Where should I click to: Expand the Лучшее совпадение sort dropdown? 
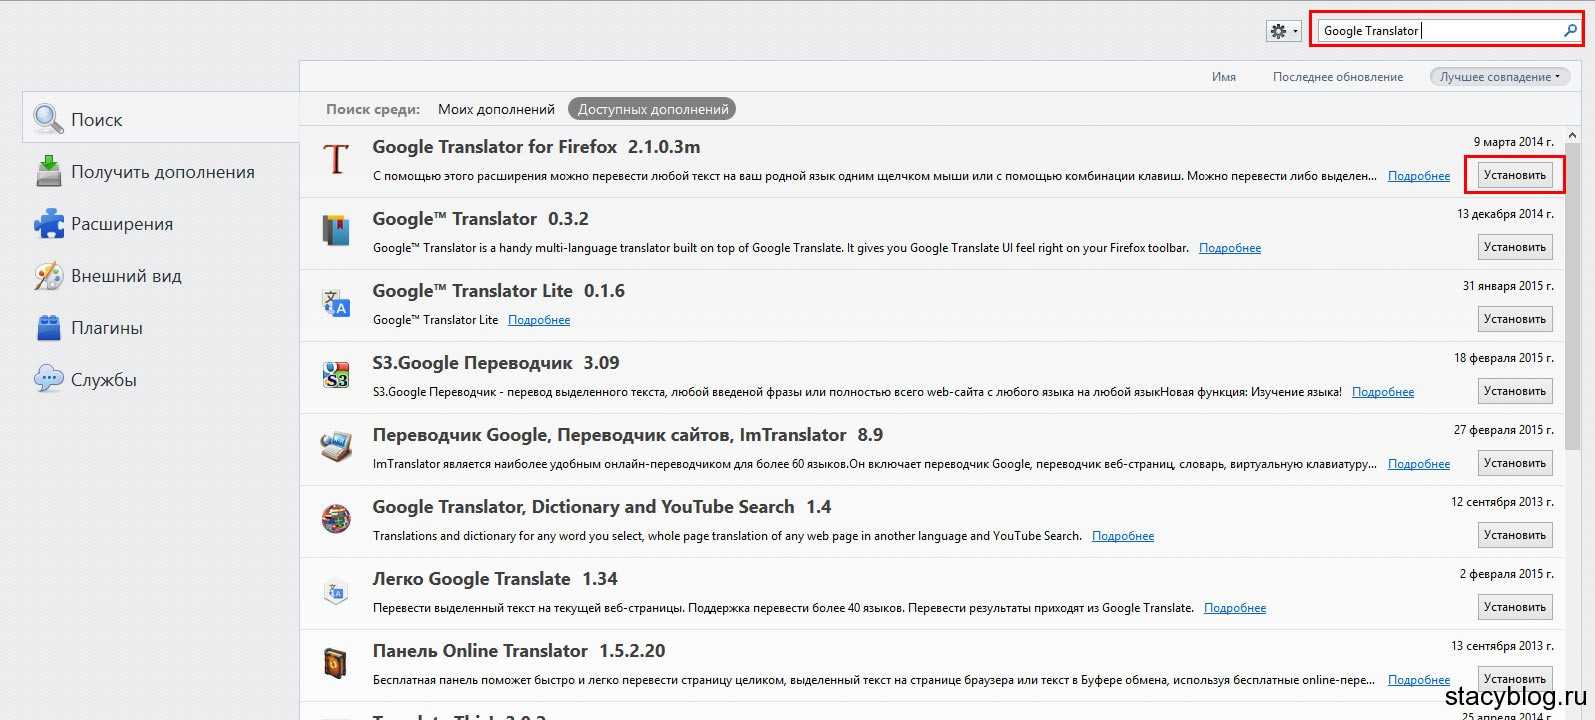[1500, 77]
